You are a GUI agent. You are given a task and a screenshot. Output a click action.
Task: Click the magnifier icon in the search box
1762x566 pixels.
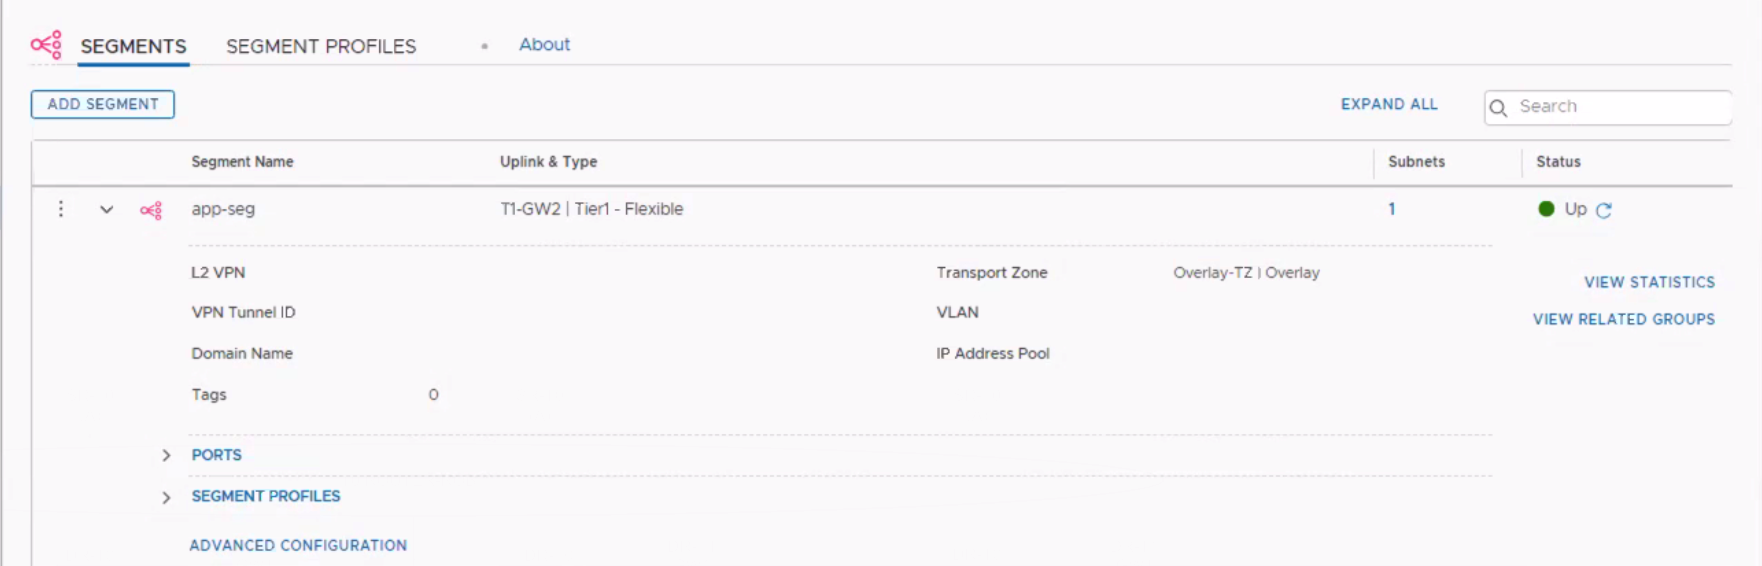1498,108
